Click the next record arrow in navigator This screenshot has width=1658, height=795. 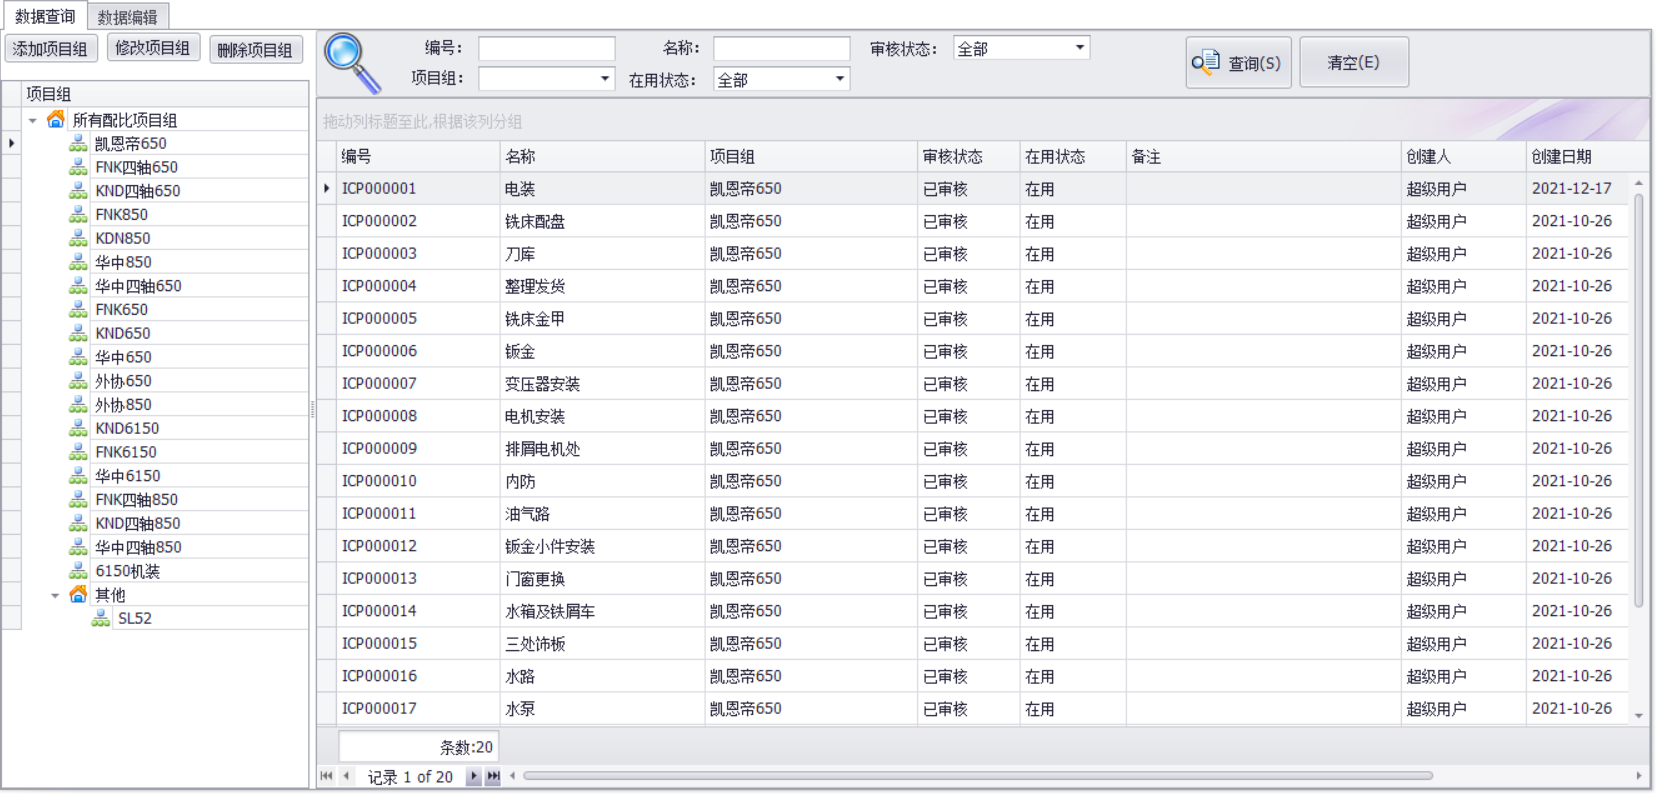pos(474,777)
